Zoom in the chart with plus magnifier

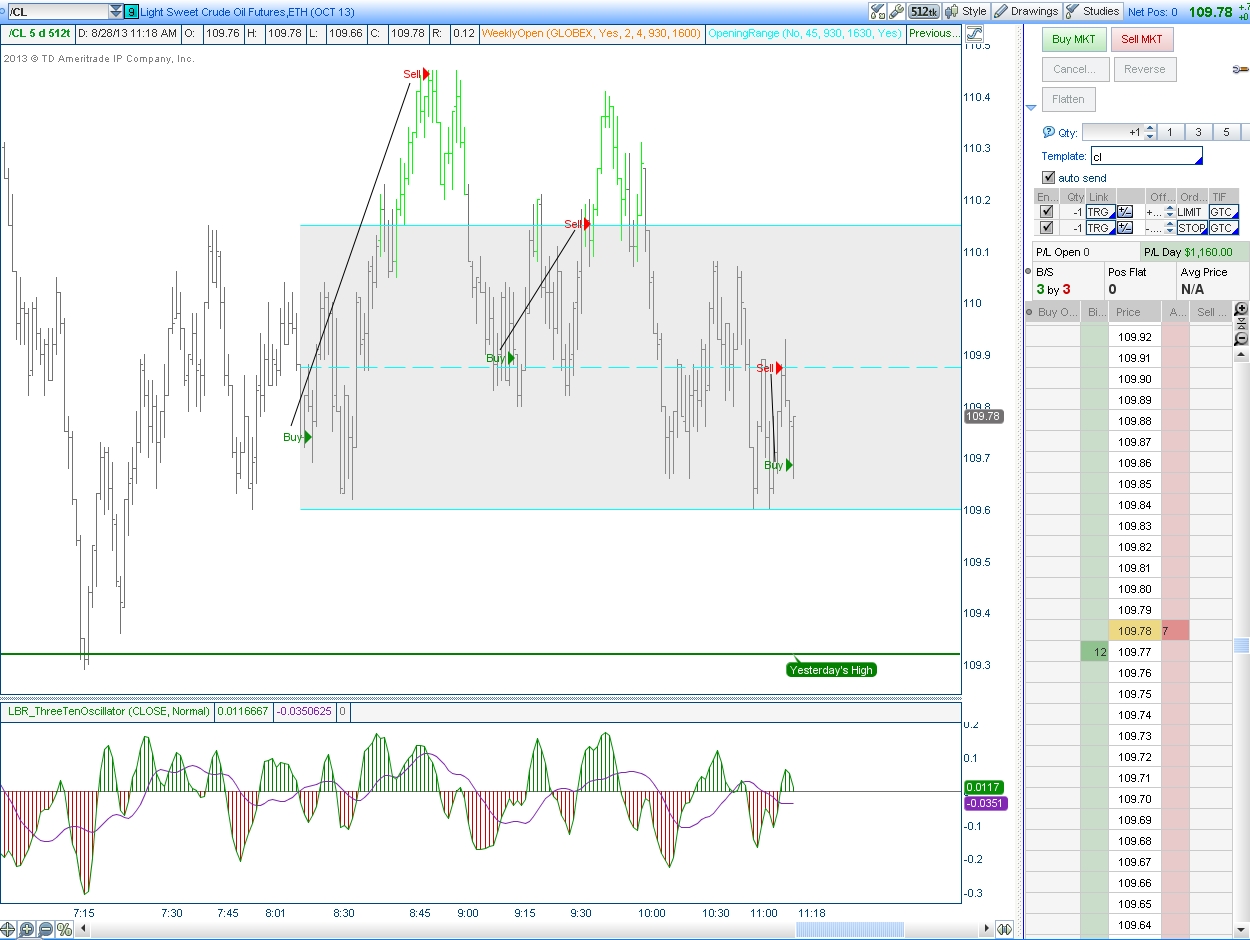27,929
